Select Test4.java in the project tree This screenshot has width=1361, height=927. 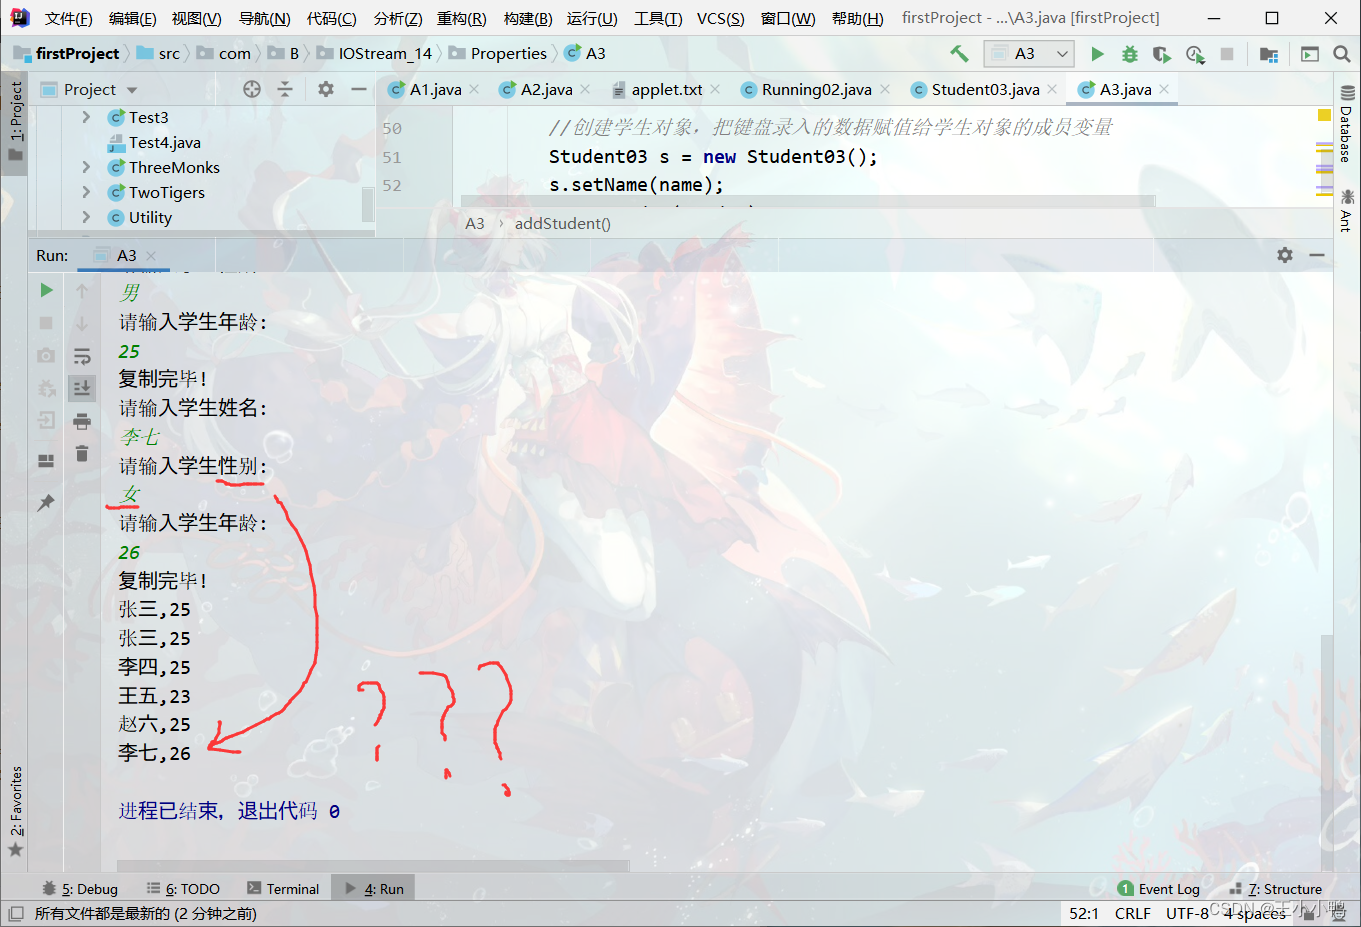click(x=164, y=142)
